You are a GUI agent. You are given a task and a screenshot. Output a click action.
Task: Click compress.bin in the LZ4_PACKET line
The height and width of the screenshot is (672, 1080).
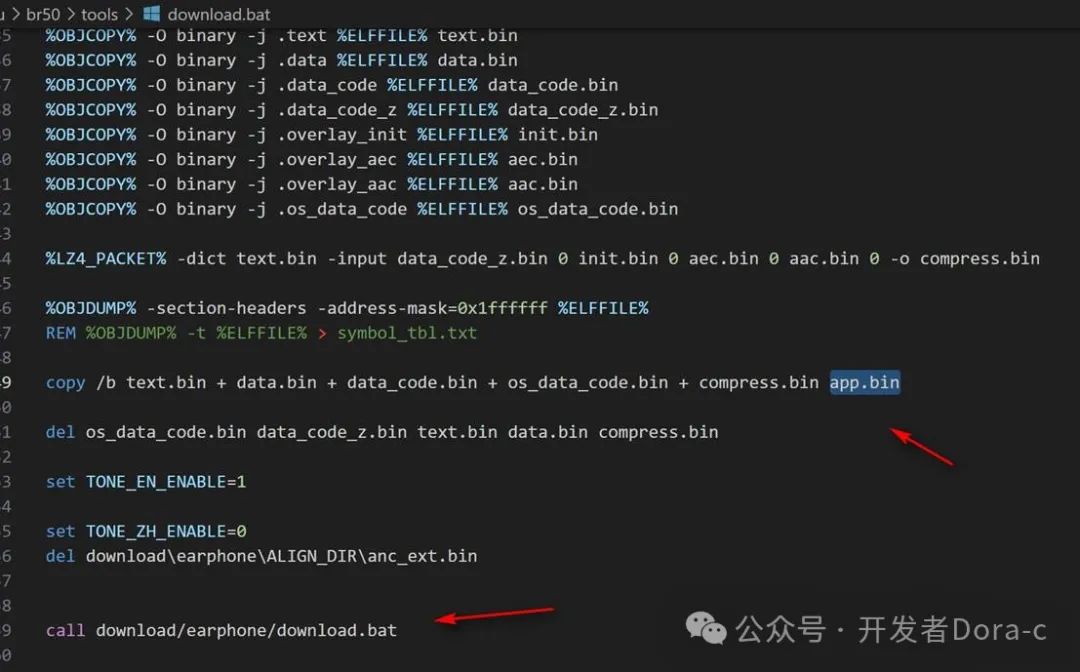click(979, 259)
